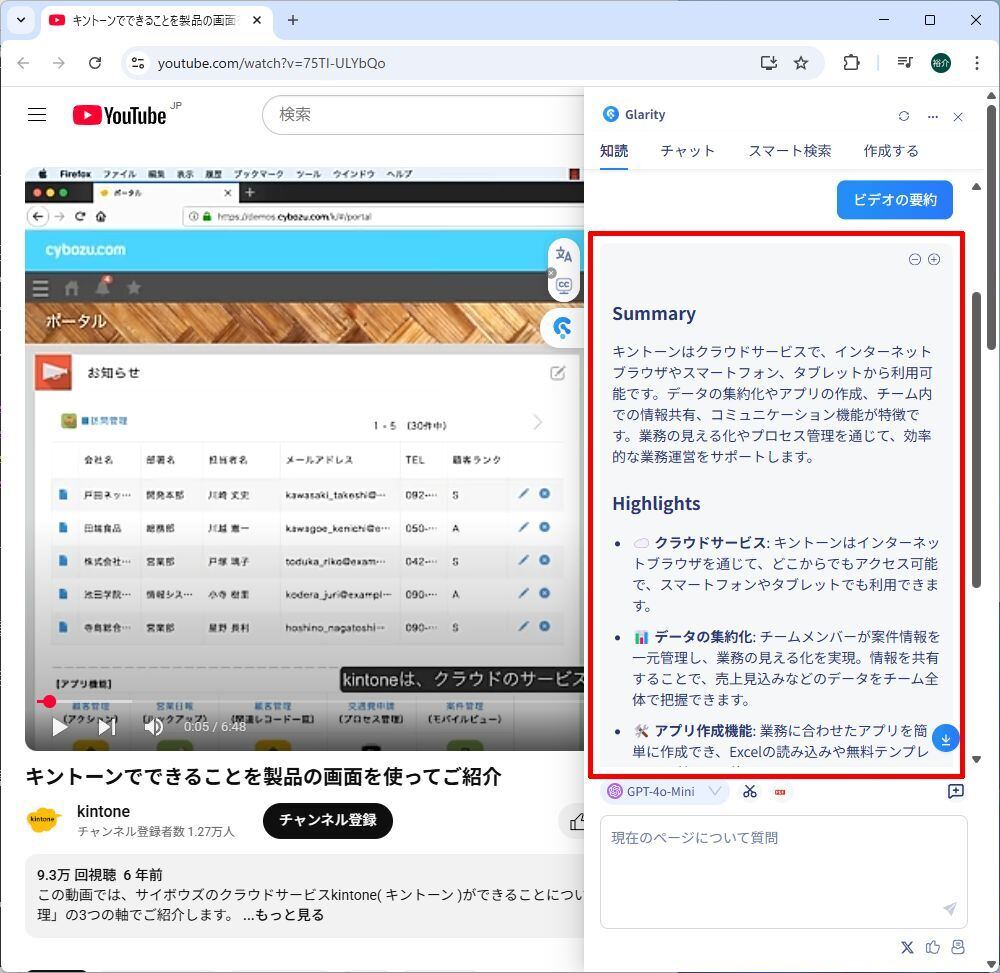Click the ビデオの要約 button
Image resolution: width=1000 pixels, height=973 pixels.
895,200
